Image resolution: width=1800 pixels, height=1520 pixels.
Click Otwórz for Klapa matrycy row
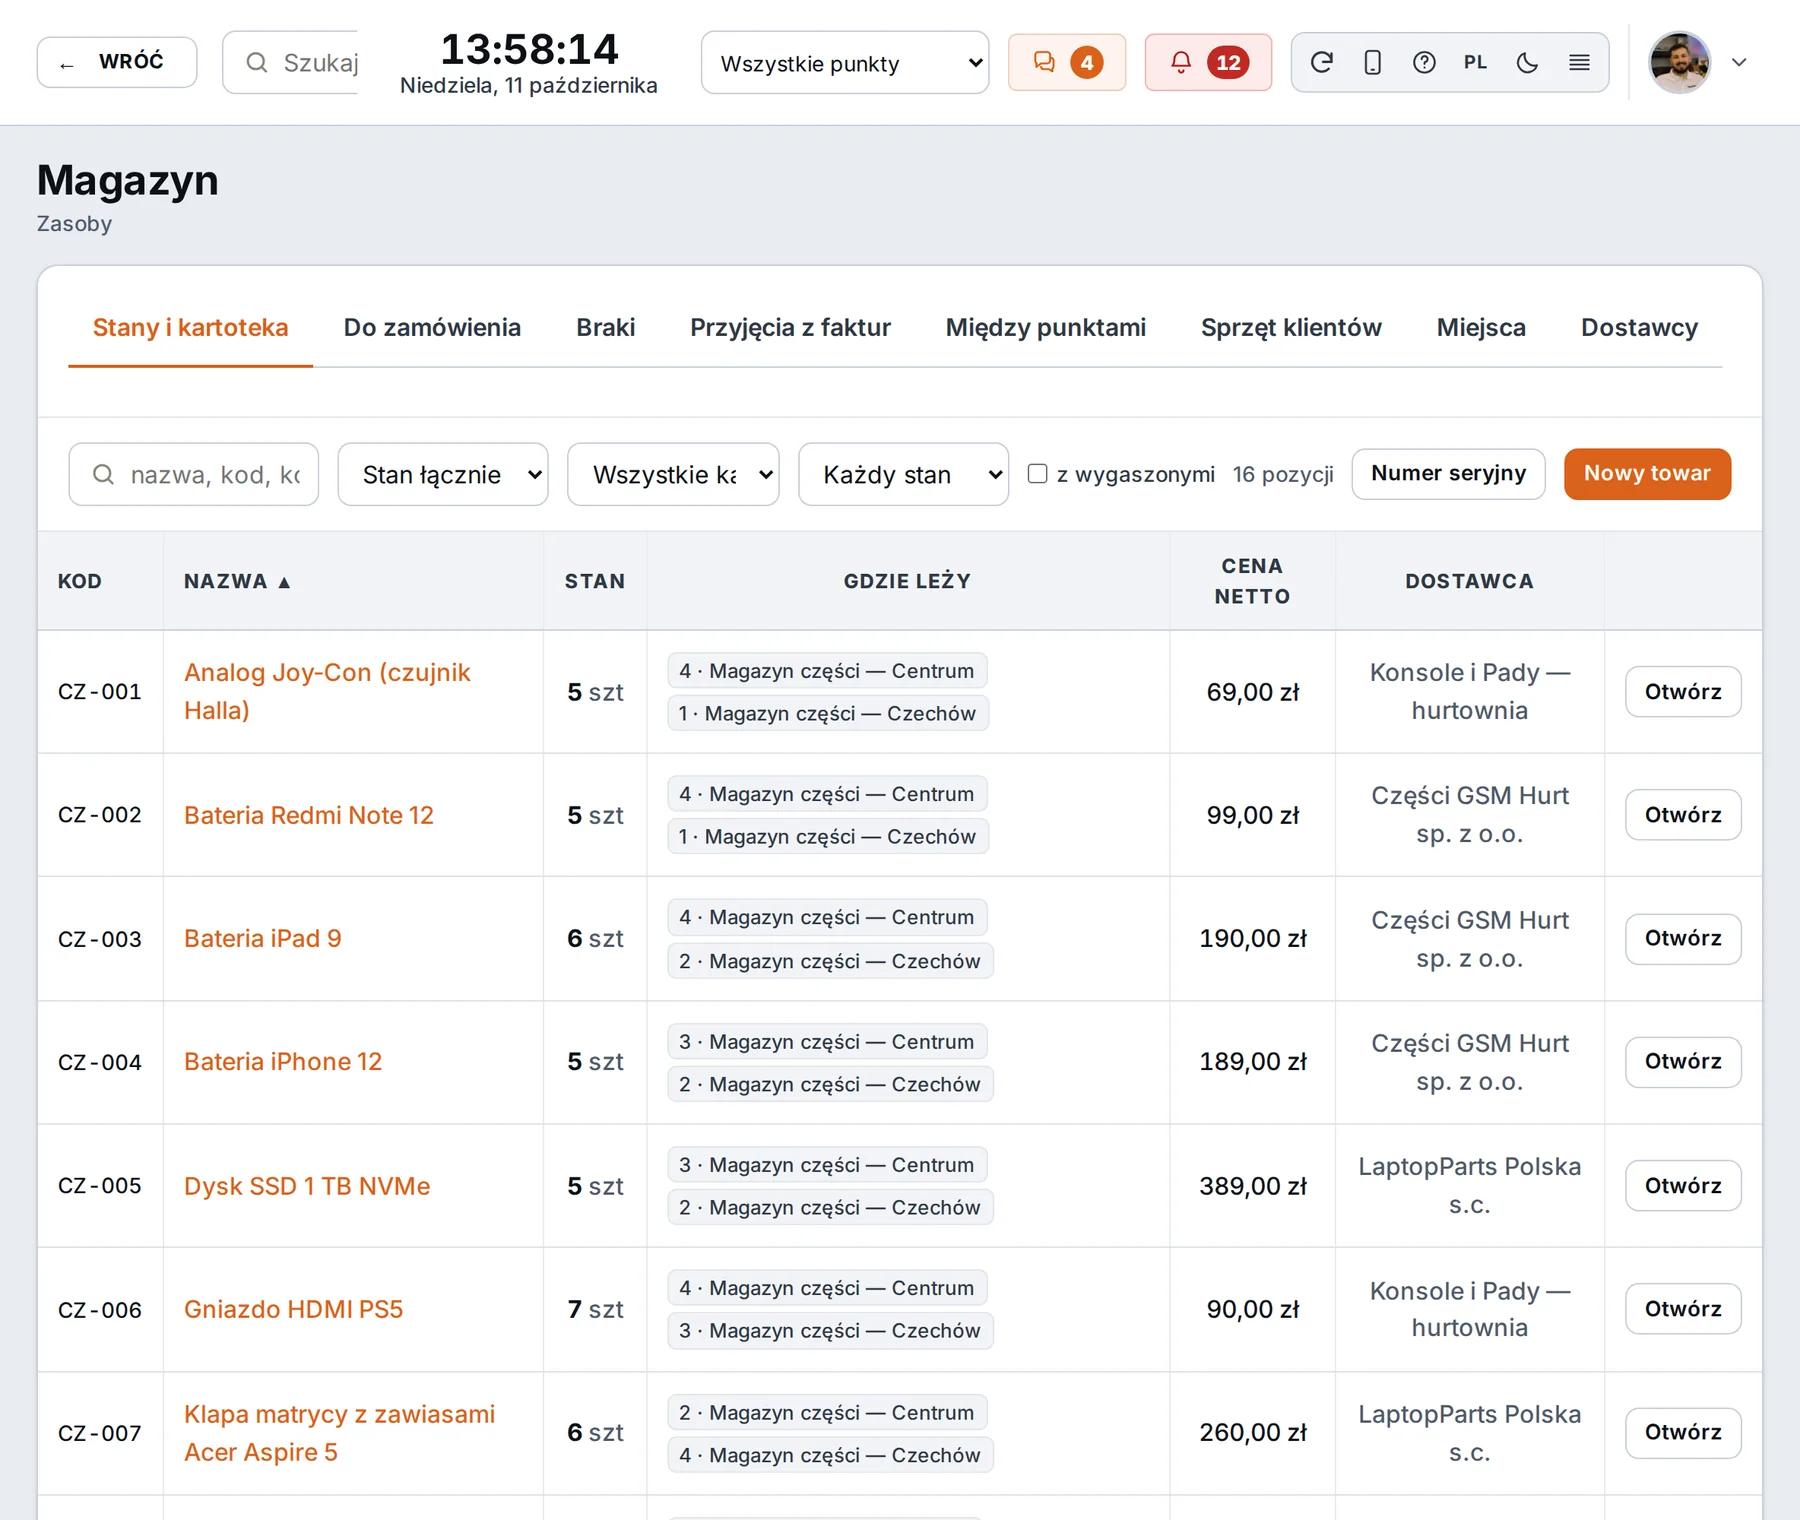coord(1683,1432)
